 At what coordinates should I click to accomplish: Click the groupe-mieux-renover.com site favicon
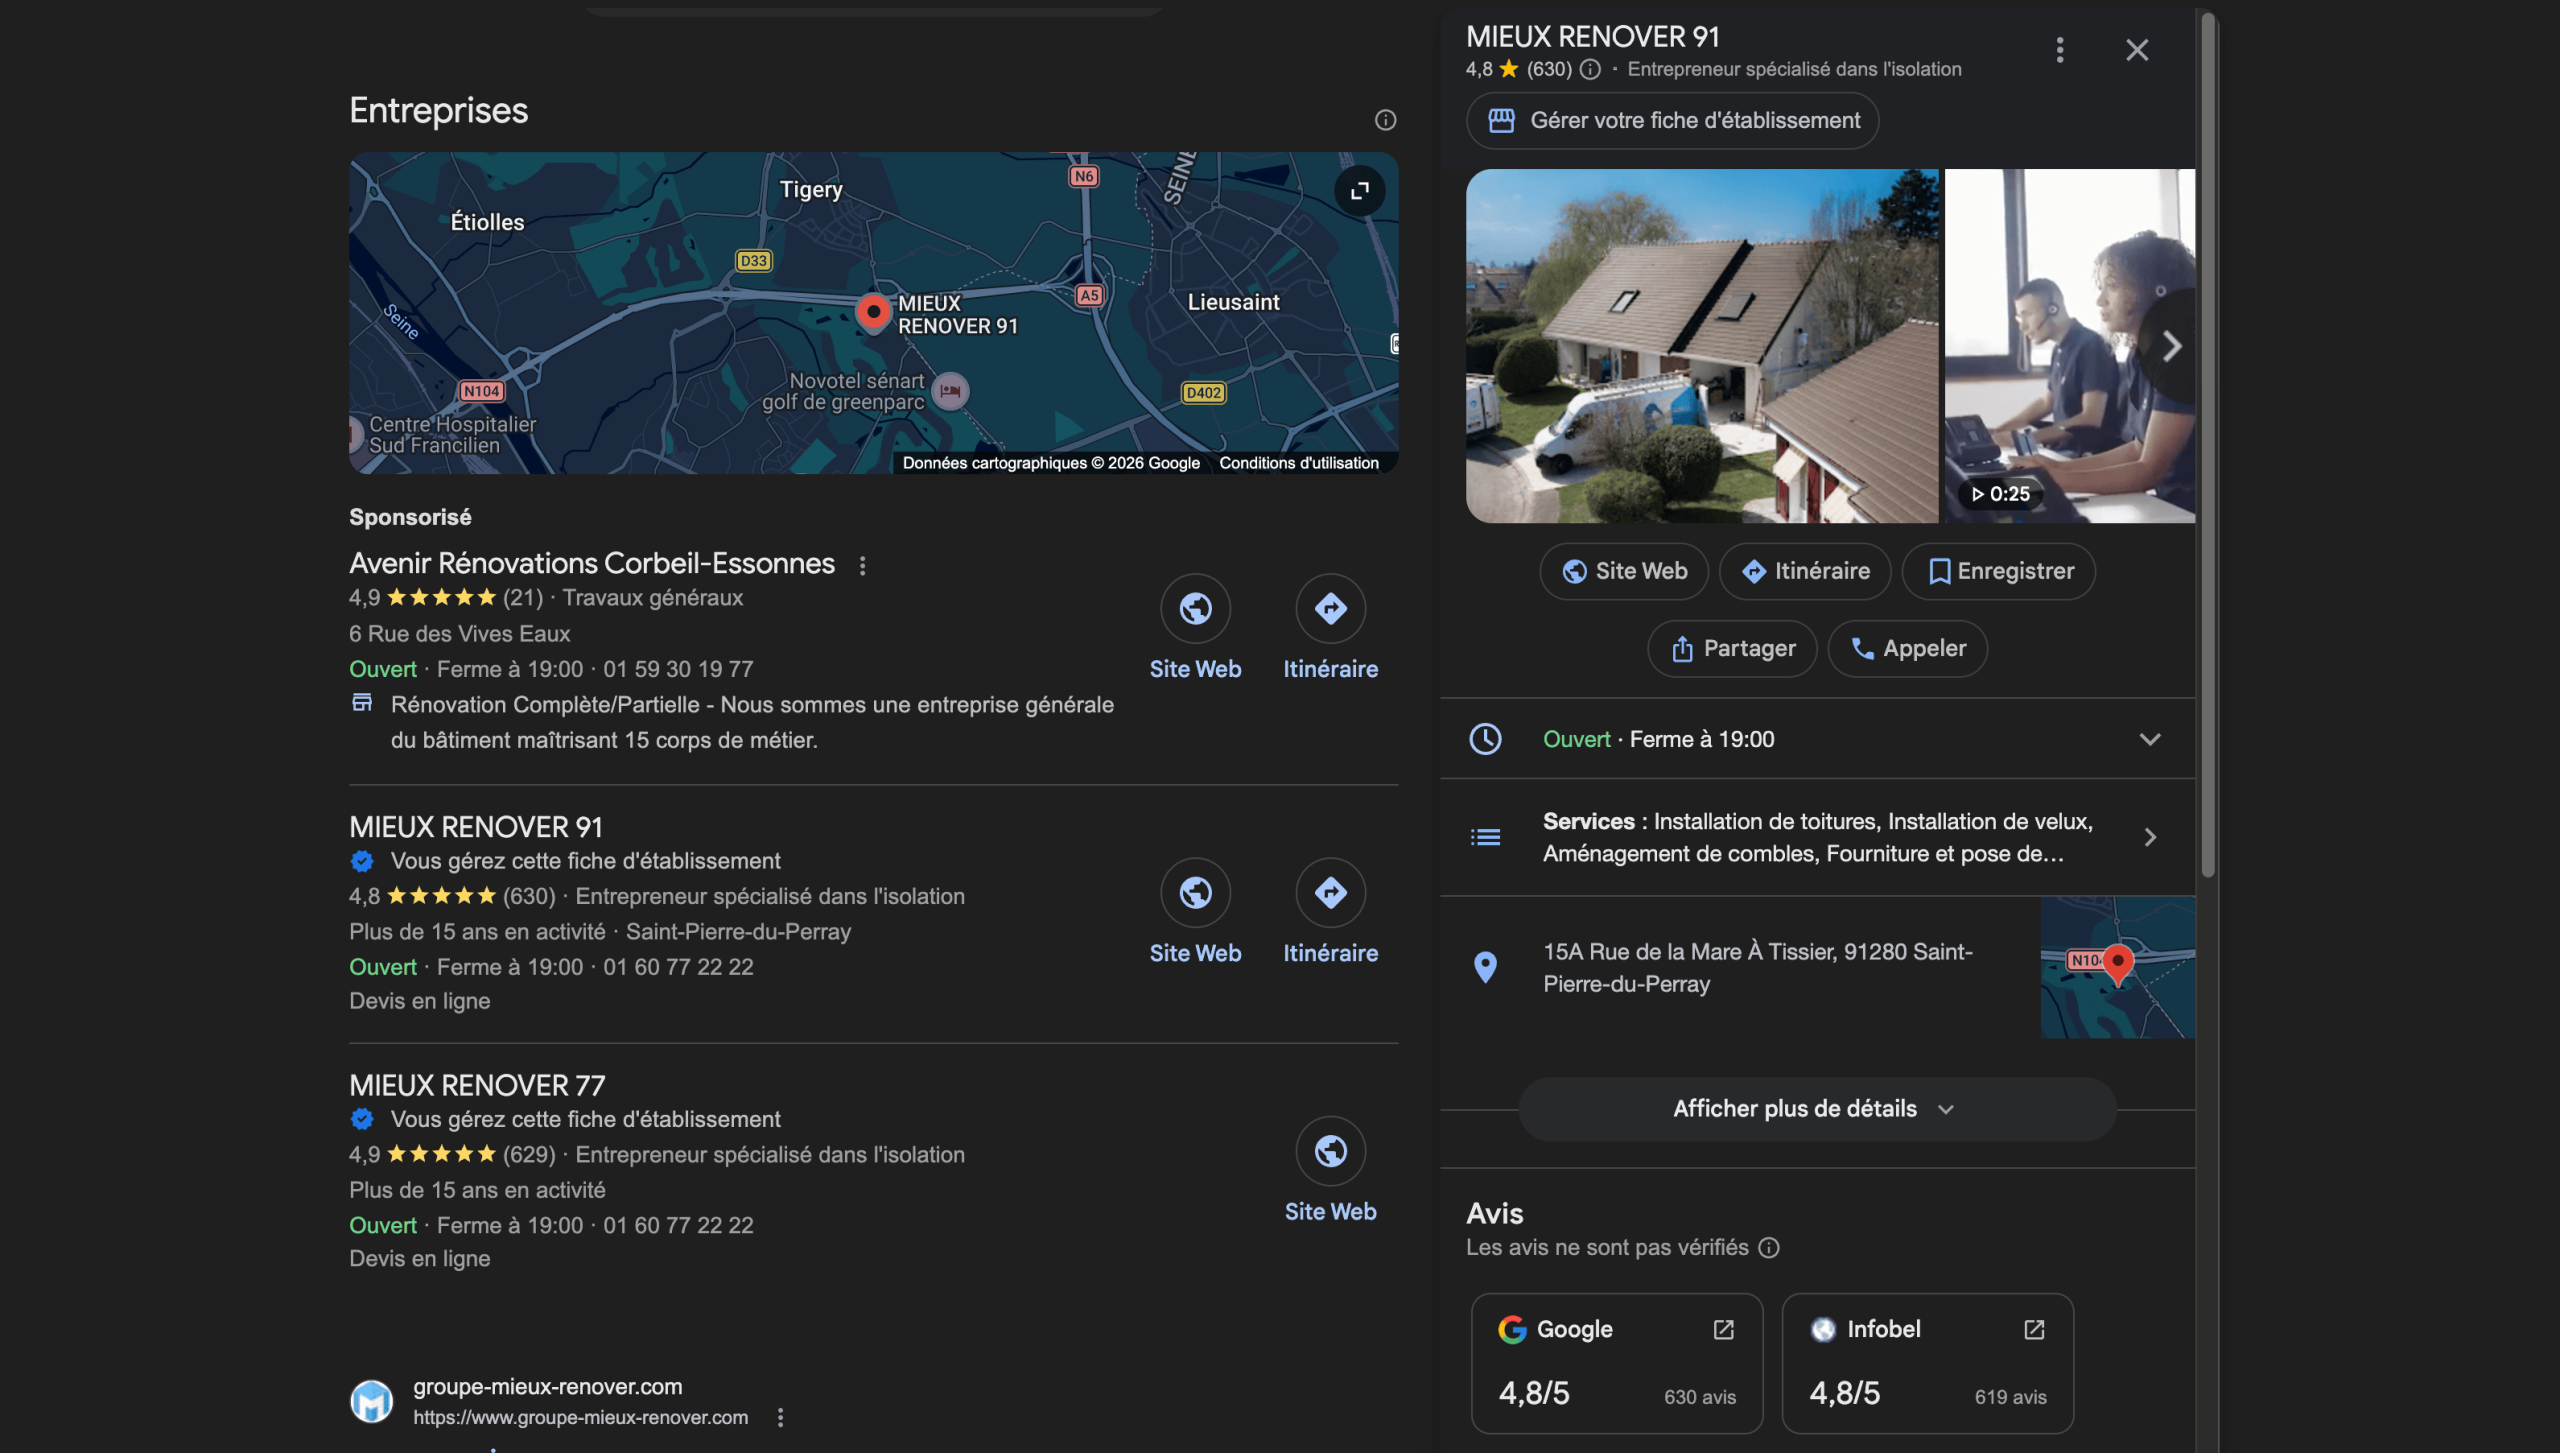371,1401
